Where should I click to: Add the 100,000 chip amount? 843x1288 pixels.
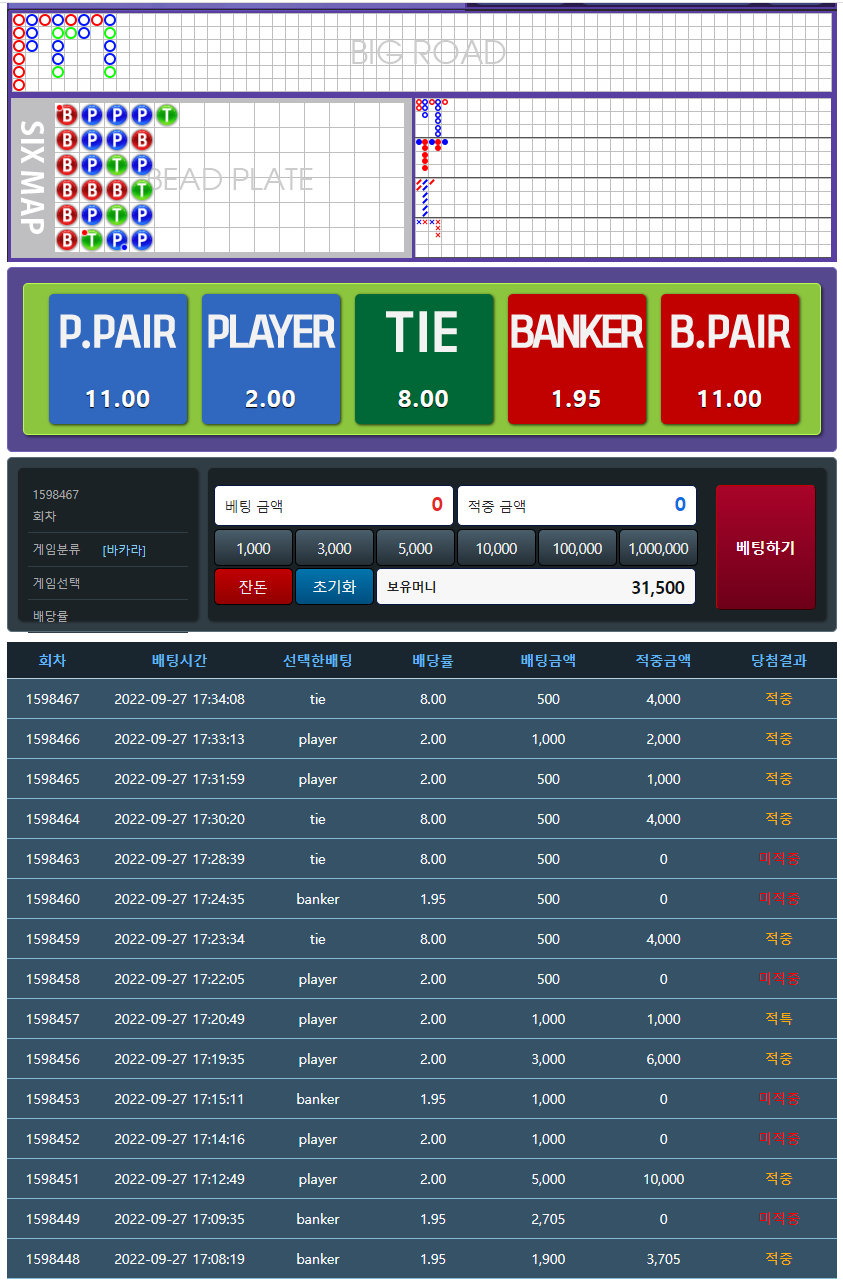(x=578, y=548)
